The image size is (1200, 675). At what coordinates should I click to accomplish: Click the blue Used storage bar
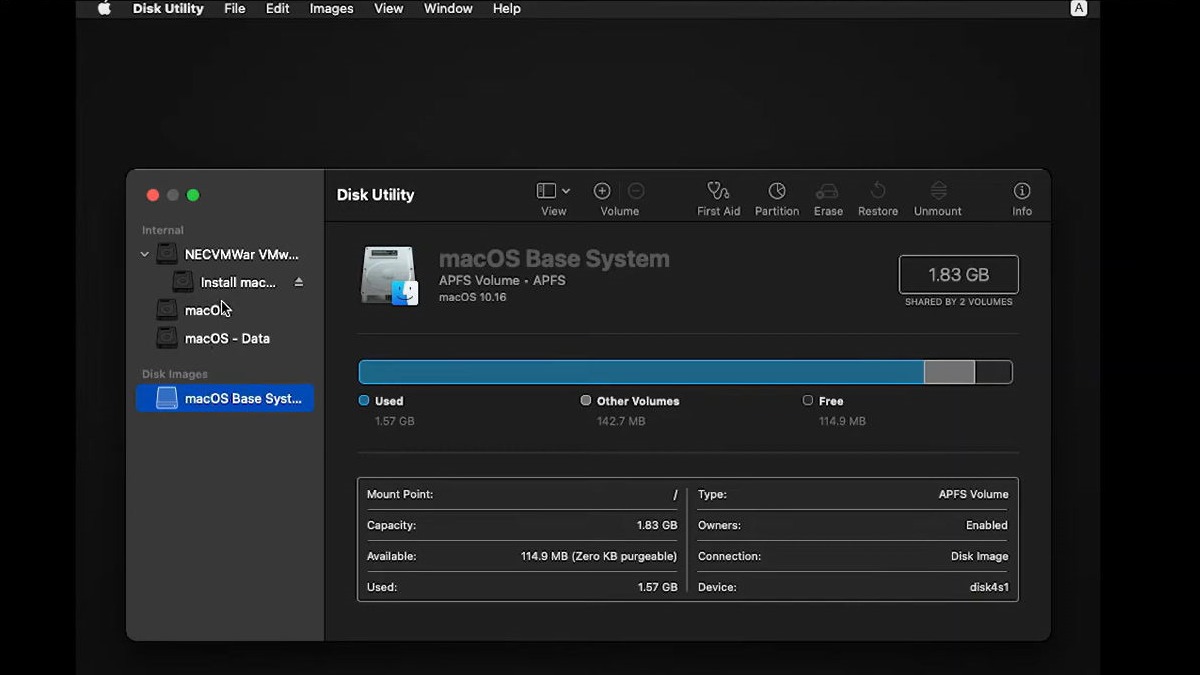[x=640, y=373]
